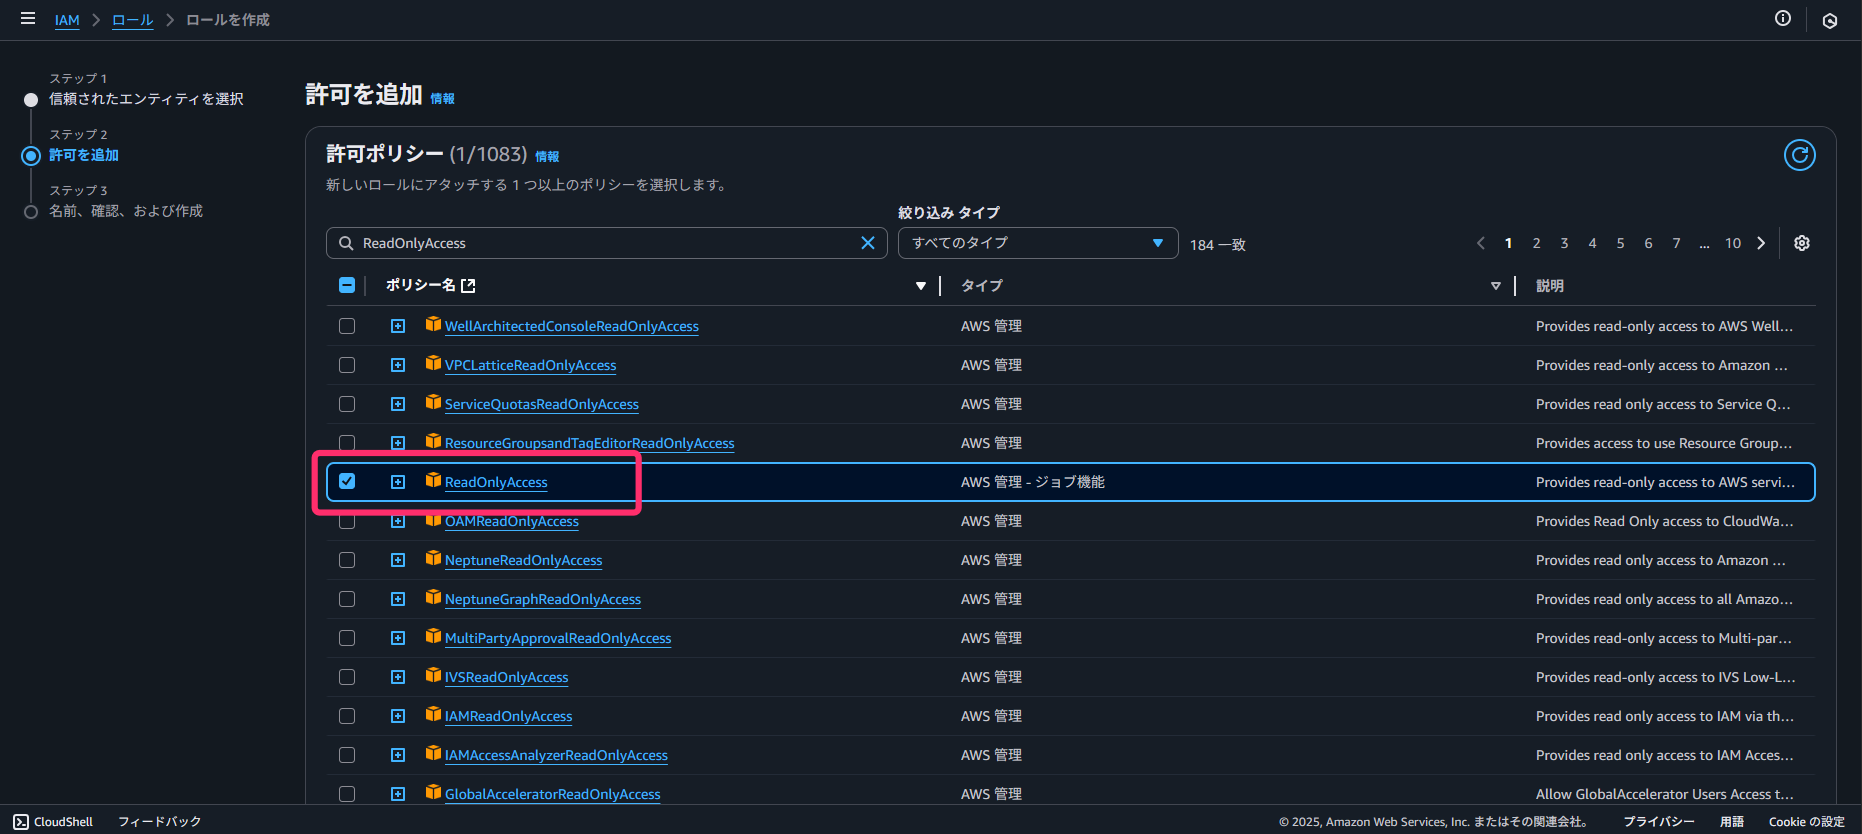Click the search magnifier icon
The image size is (1862, 834).
346,243
